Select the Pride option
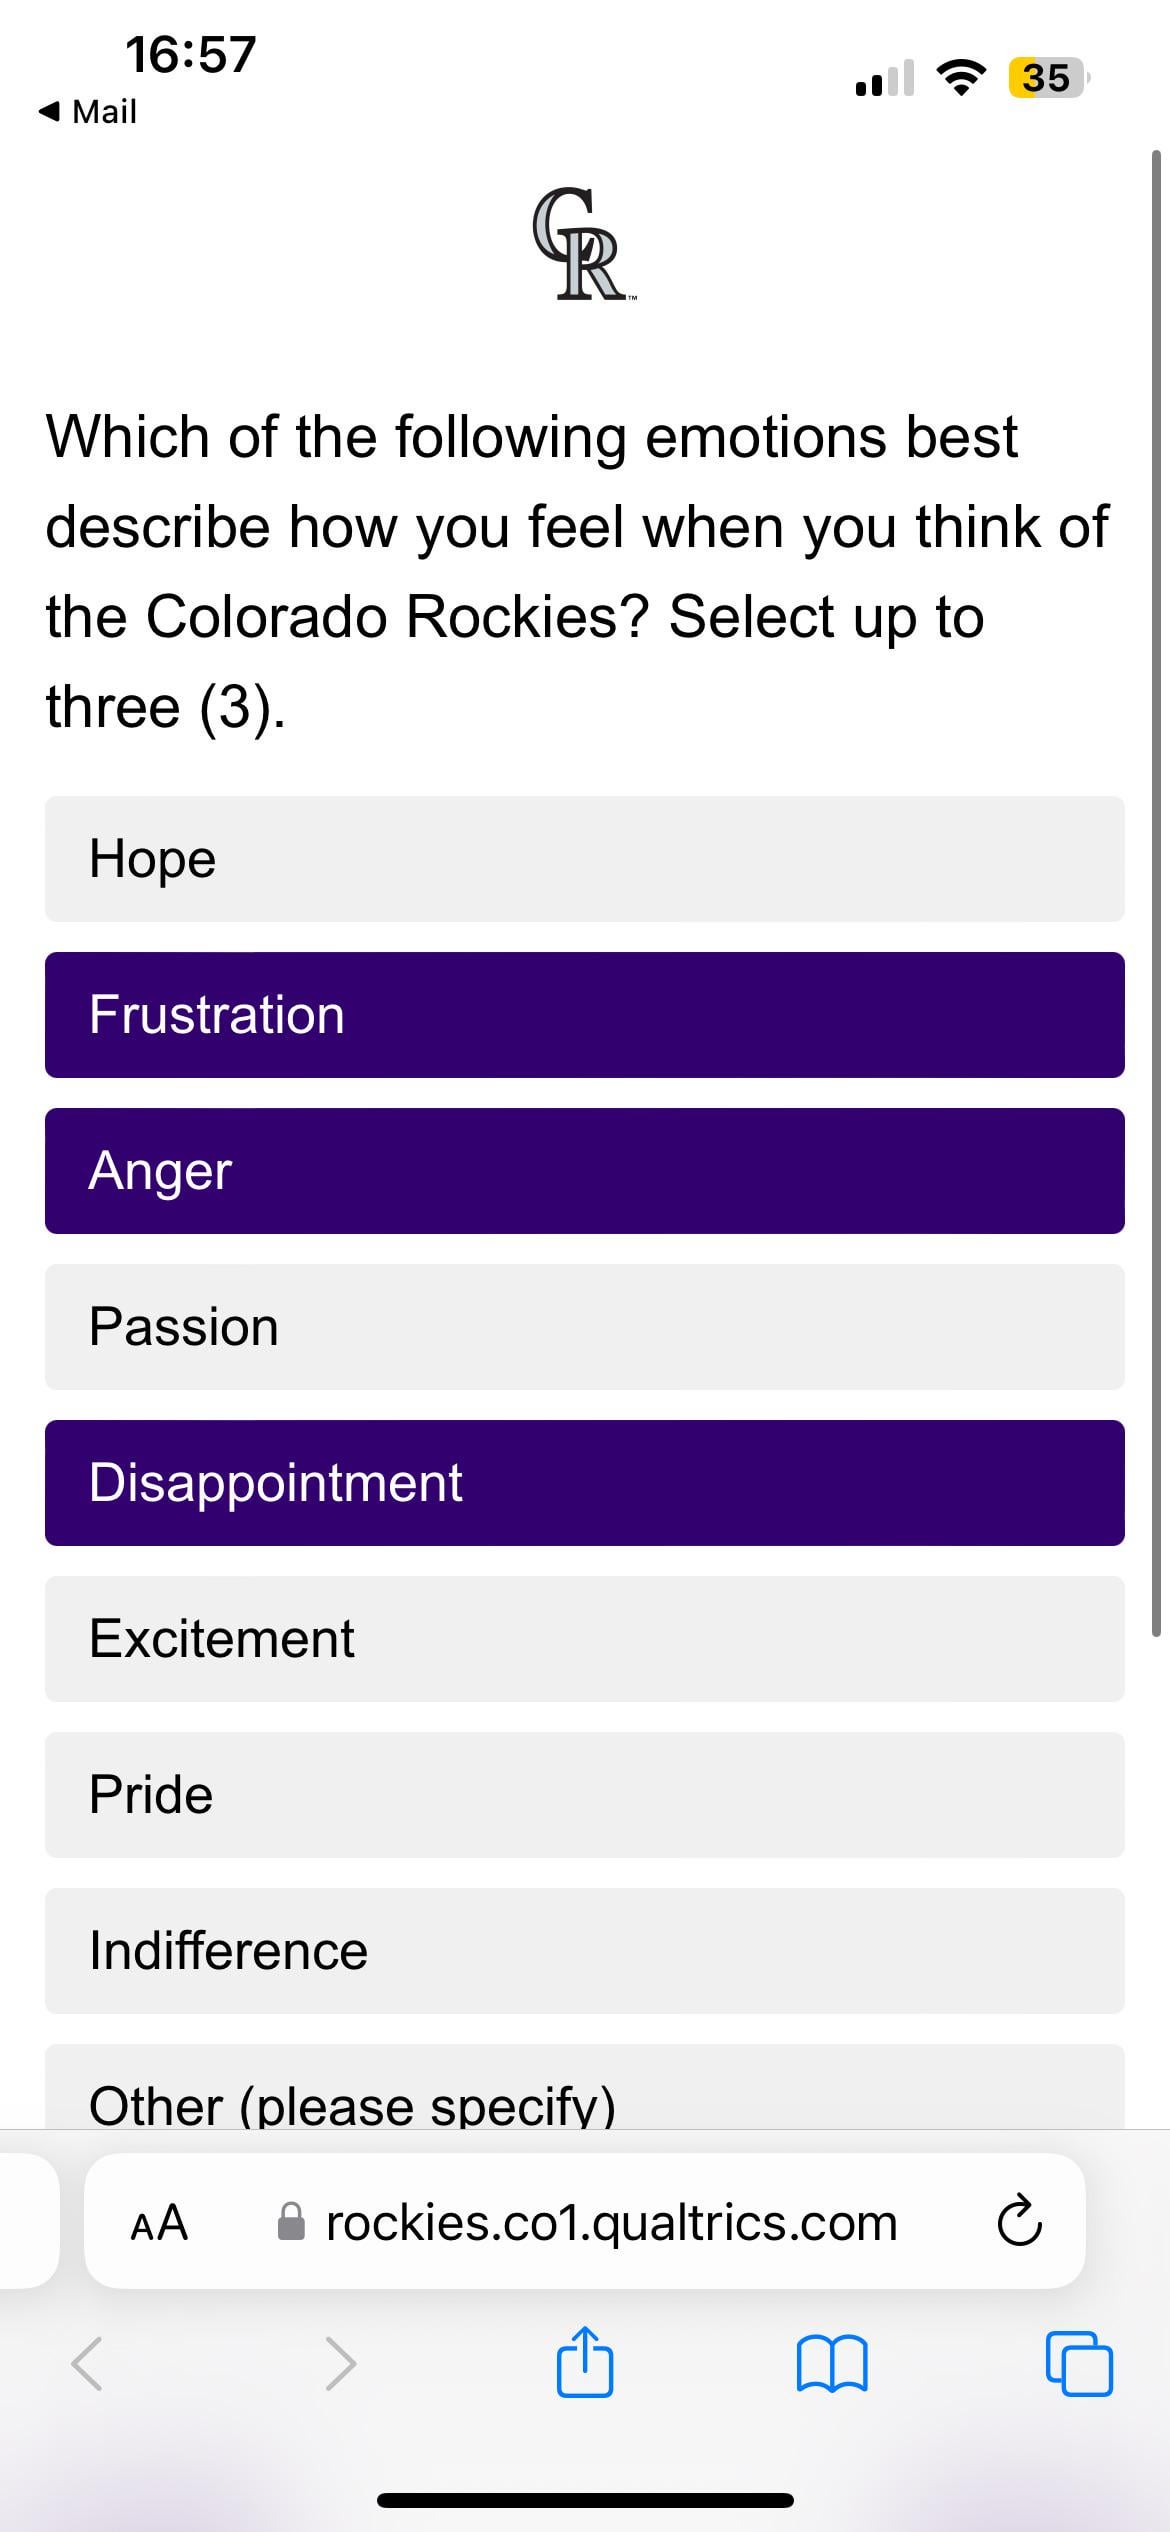1170x2532 pixels. tap(584, 1794)
